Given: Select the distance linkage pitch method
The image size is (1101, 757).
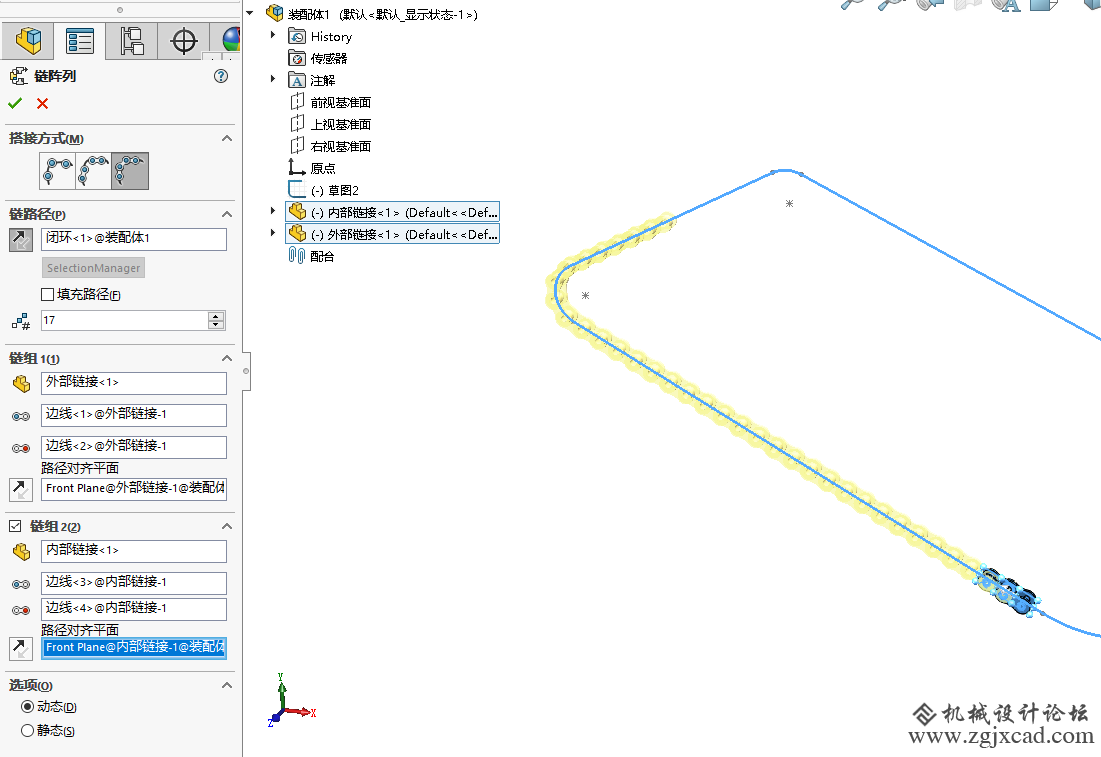Looking at the screenshot, I should click(93, 171).
